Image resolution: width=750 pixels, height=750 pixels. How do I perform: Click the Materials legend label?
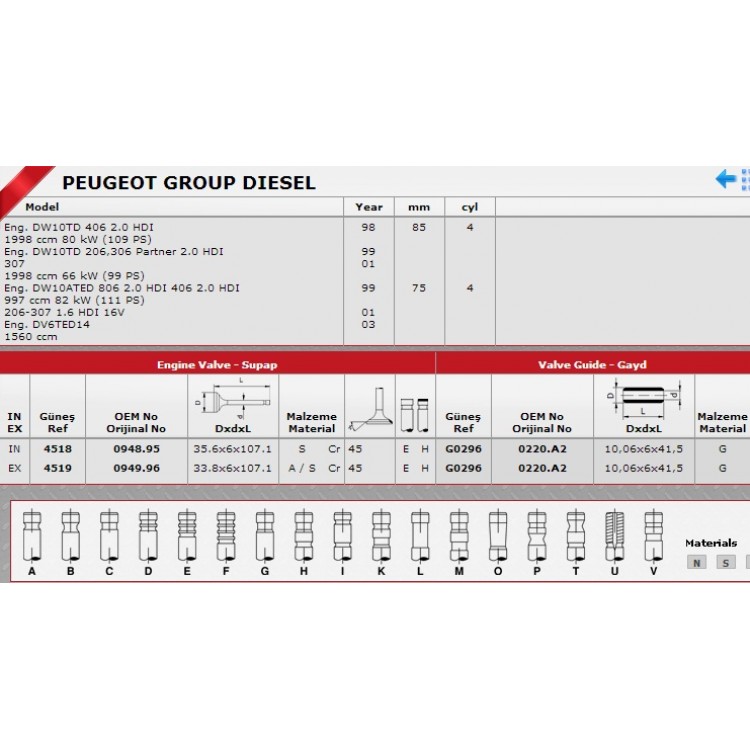(711, 543)
